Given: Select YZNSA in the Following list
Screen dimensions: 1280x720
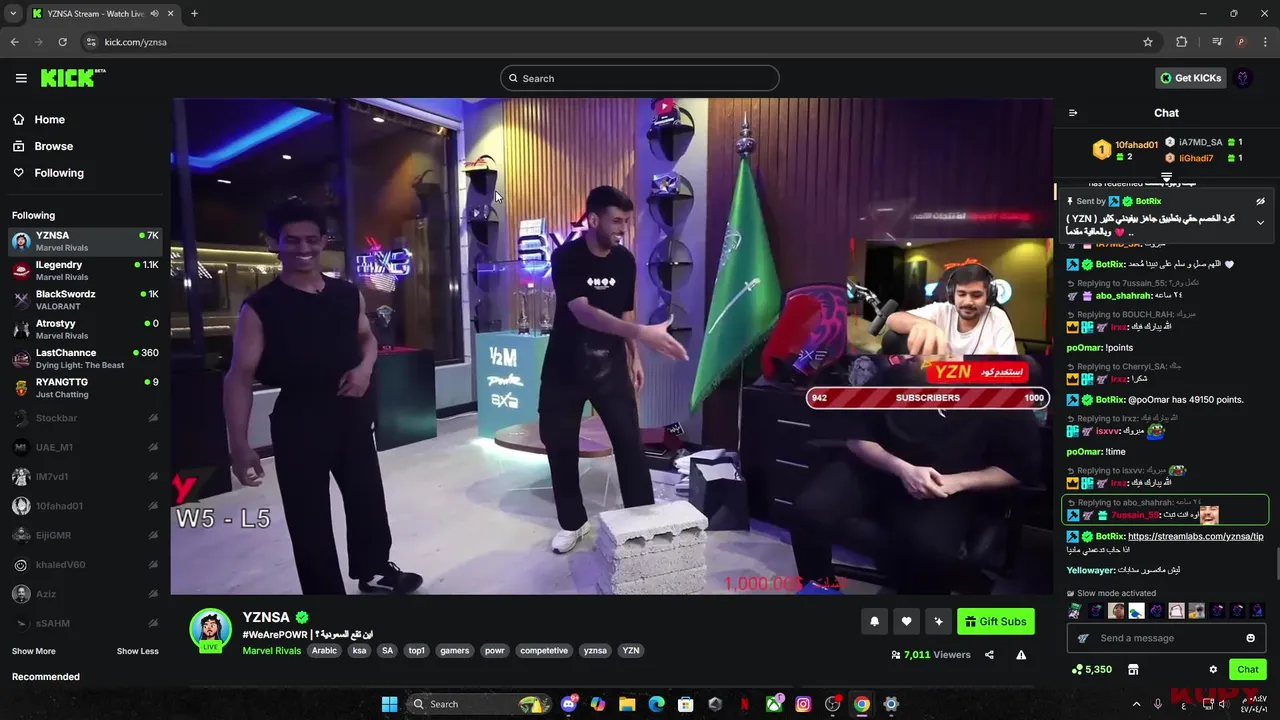Looking at the screenshot, I should (85, 241).
